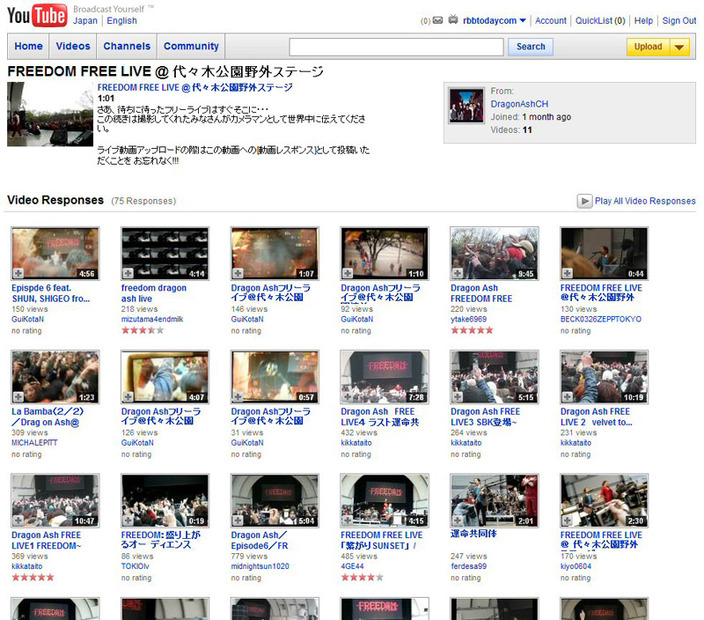Rate freedom dragon ash live with stars
The image size is (704, 620).
click(142, 330)
